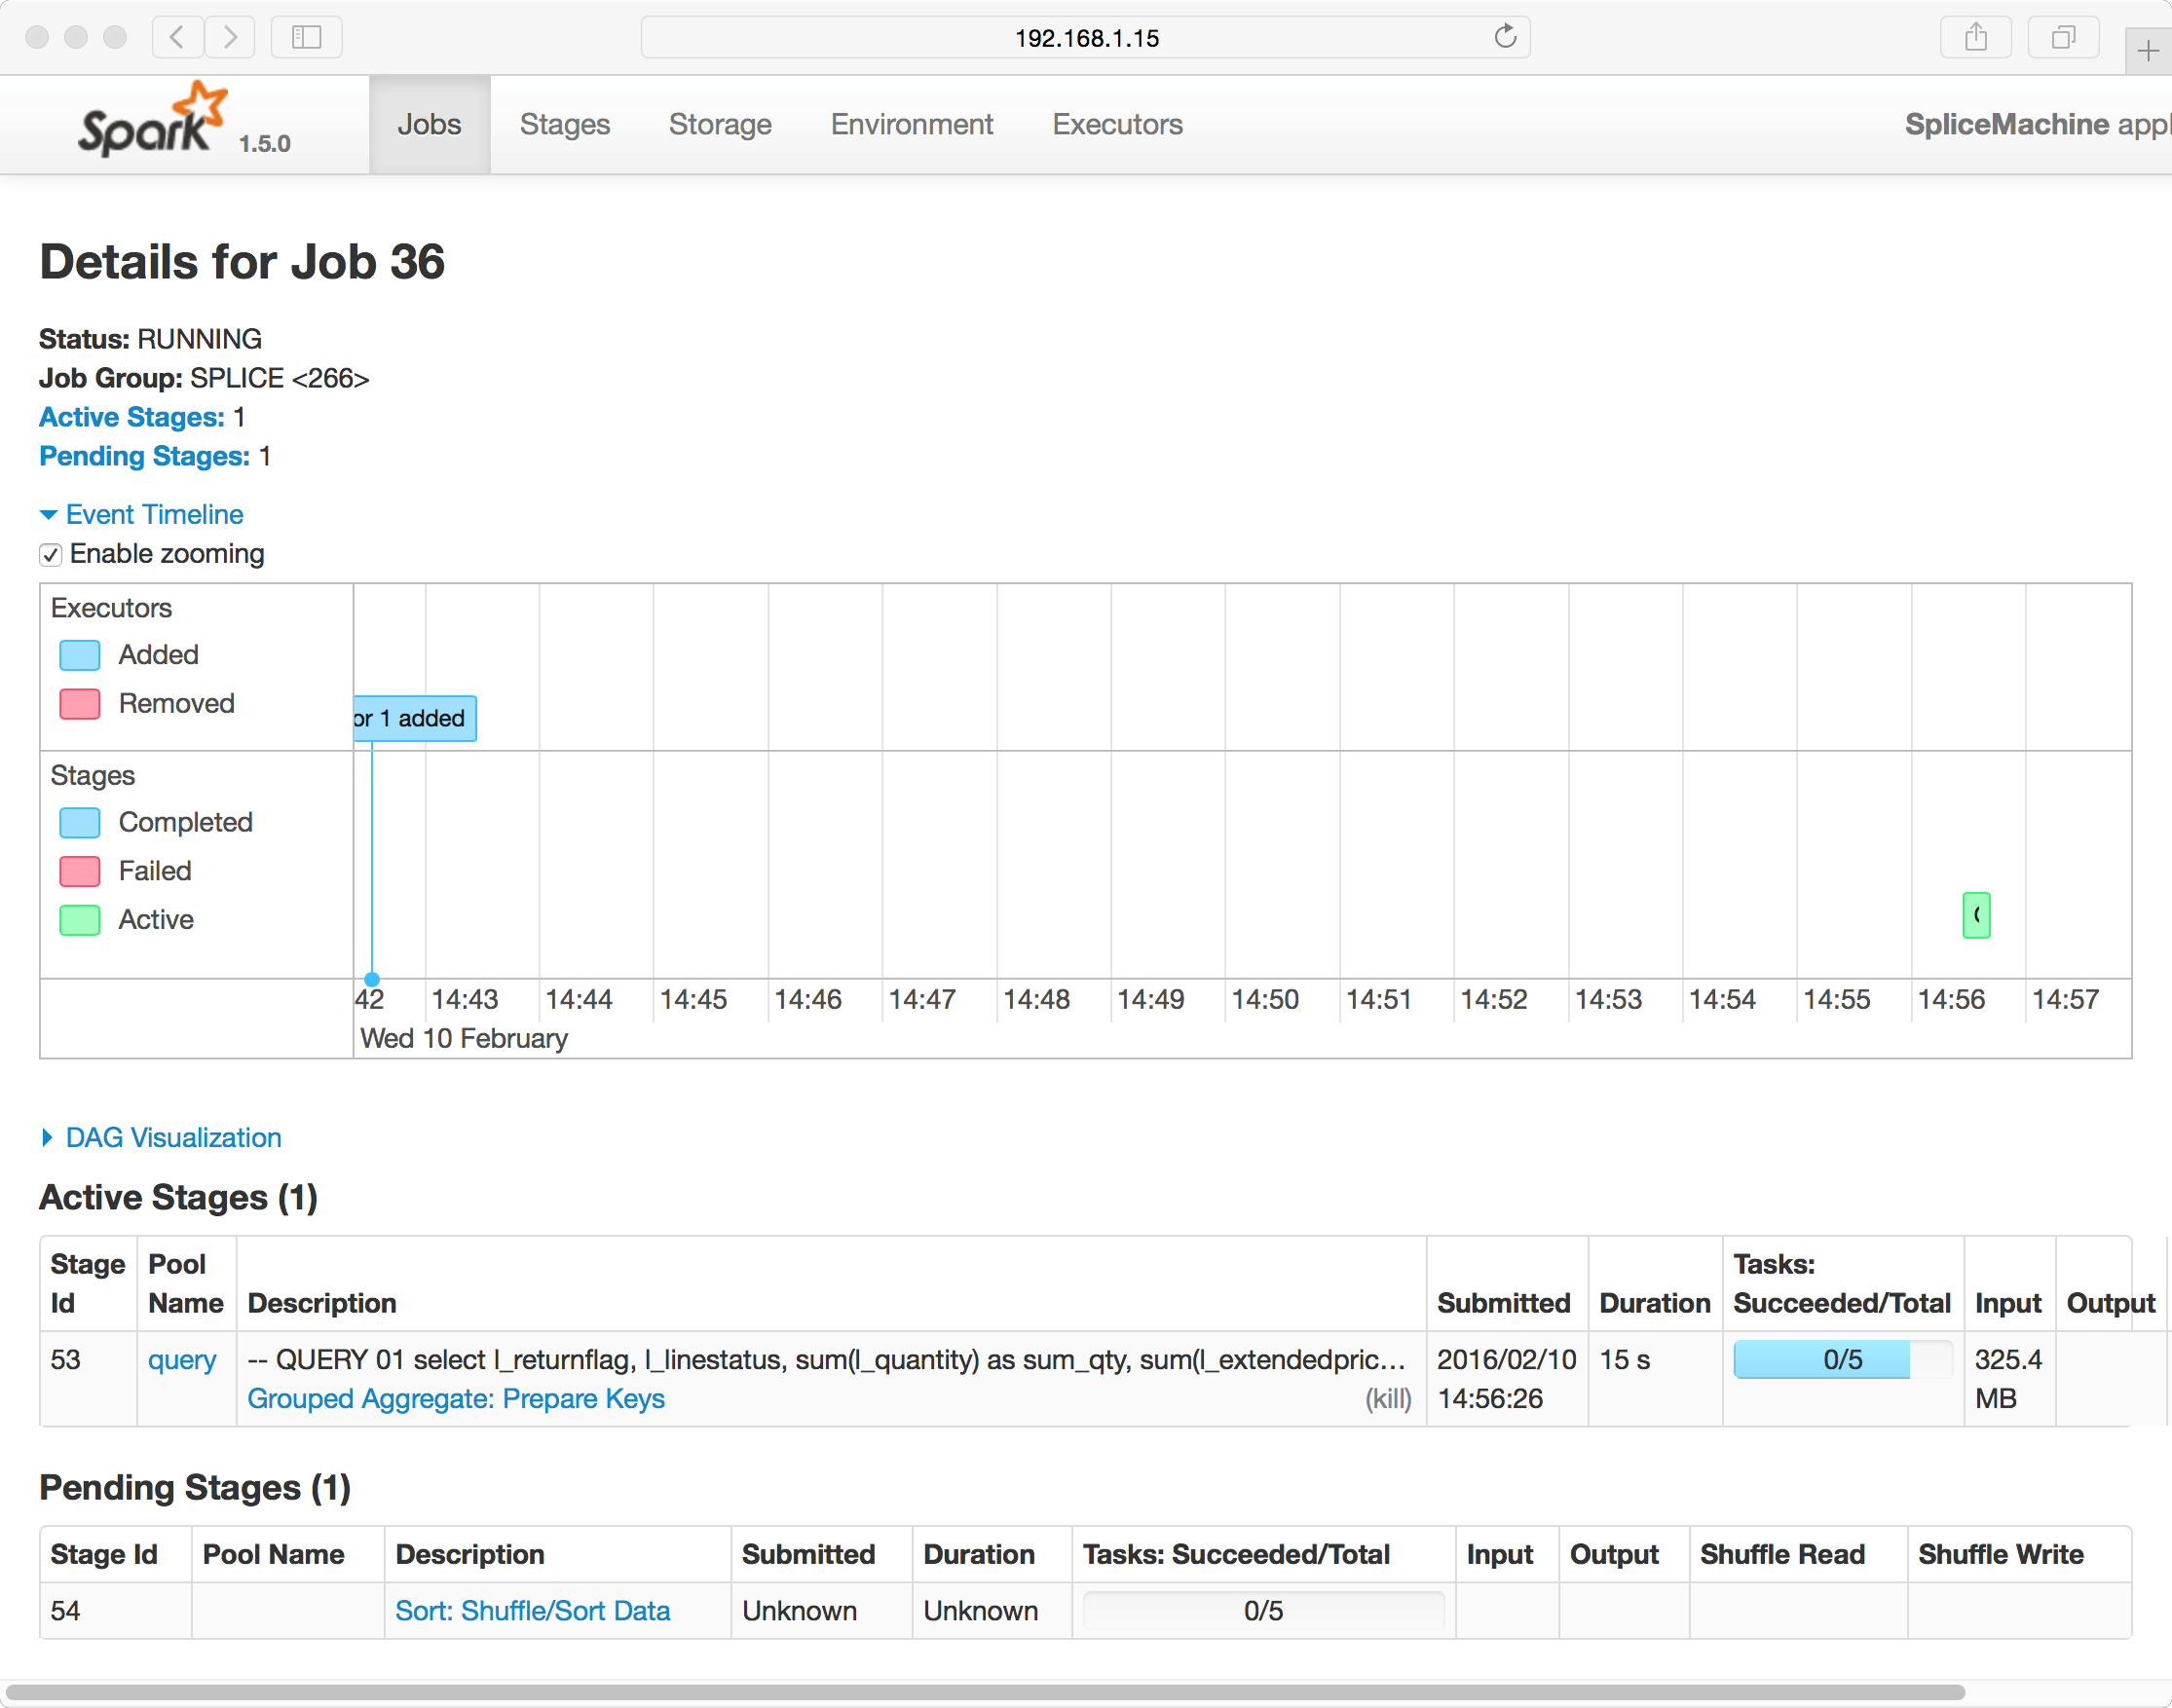Click the Failed stages legend swatch
The width and height of the screenshot is (2172, 1708).
click(80, 871)
